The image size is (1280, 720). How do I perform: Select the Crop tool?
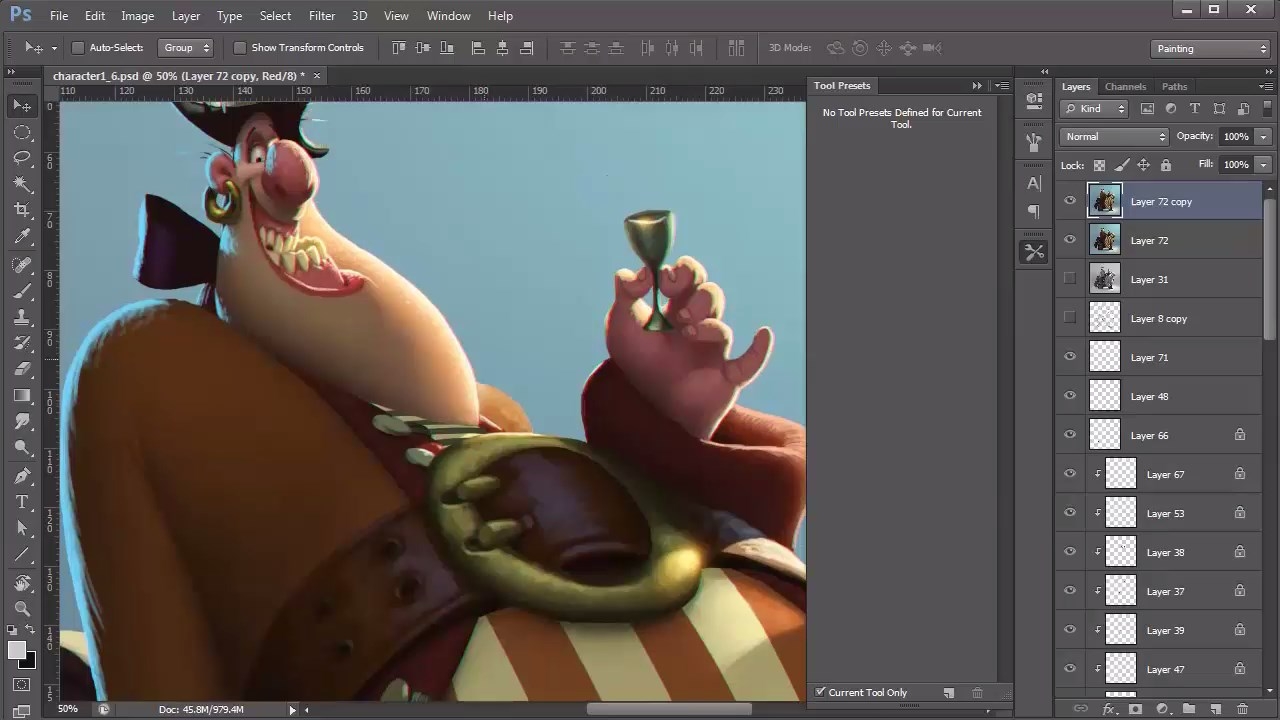coord(22,210)
